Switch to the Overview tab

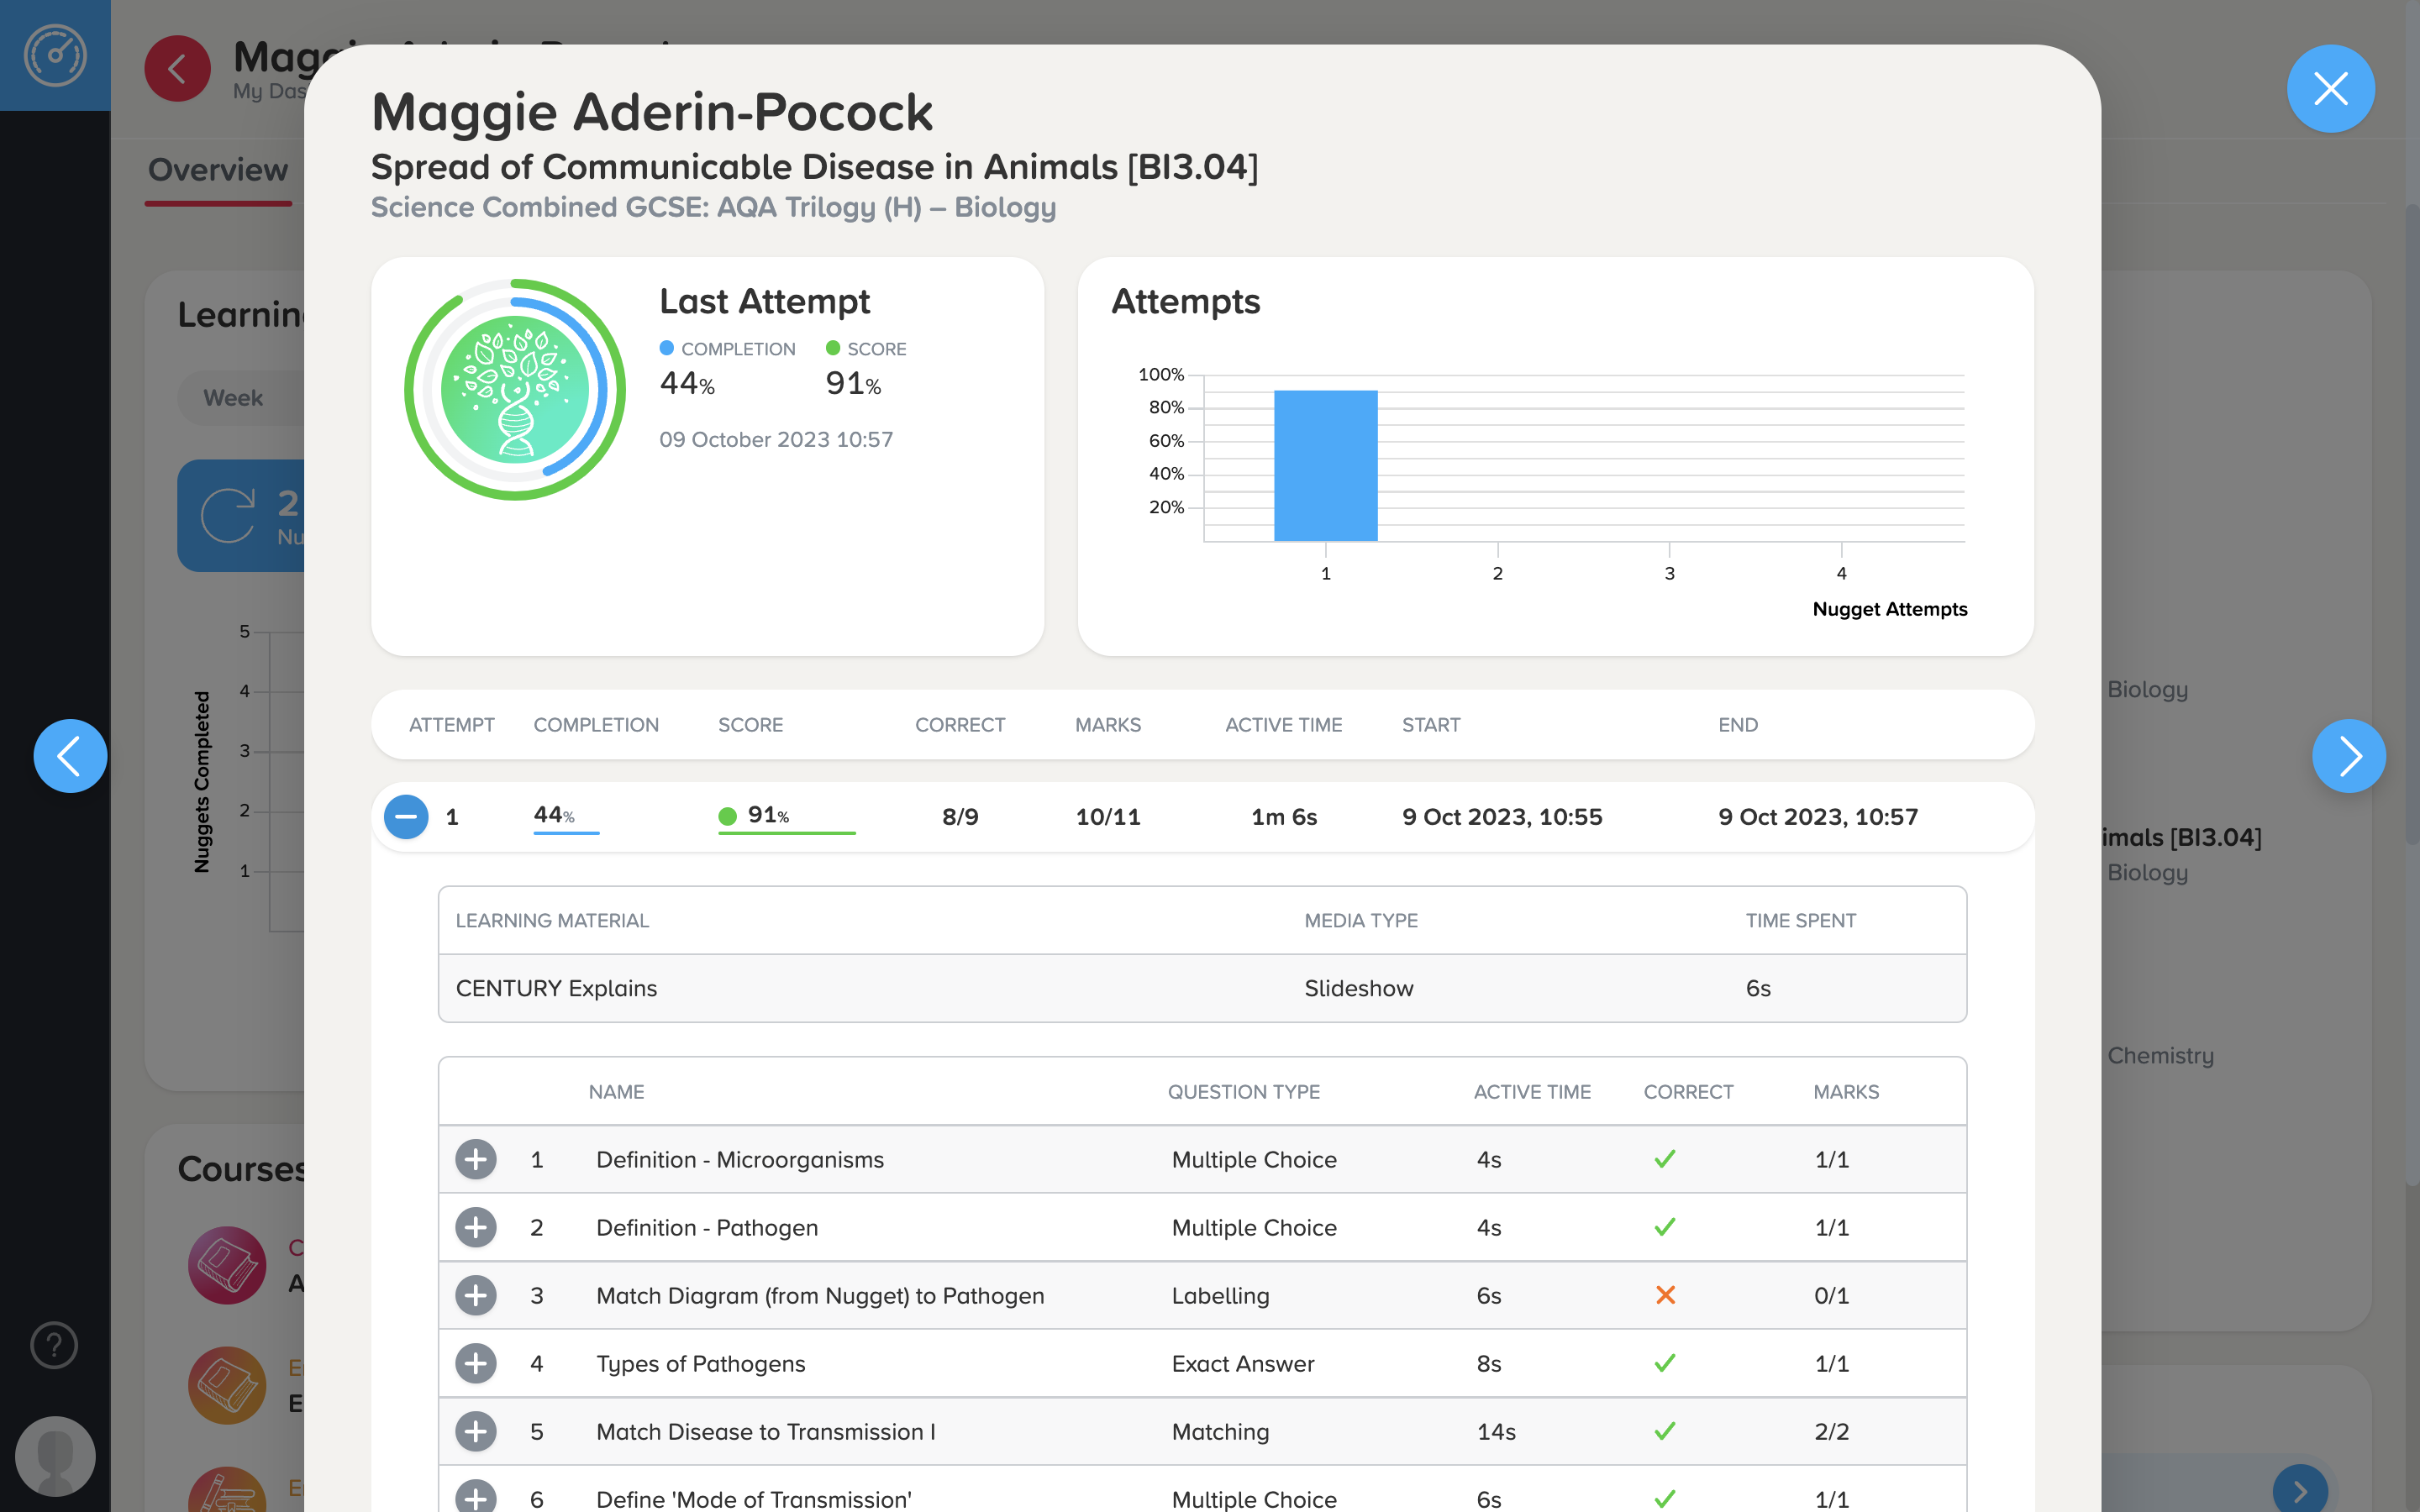218,170
